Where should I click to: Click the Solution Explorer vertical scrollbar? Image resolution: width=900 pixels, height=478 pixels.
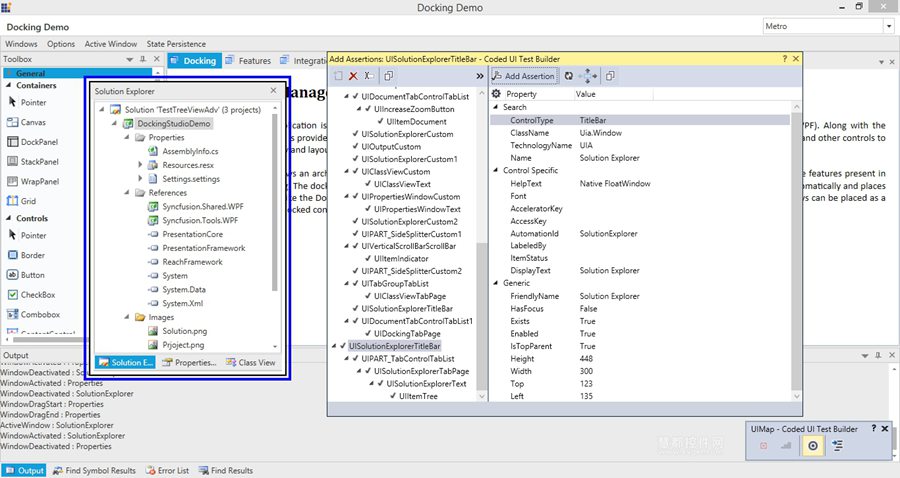[275, 226]
